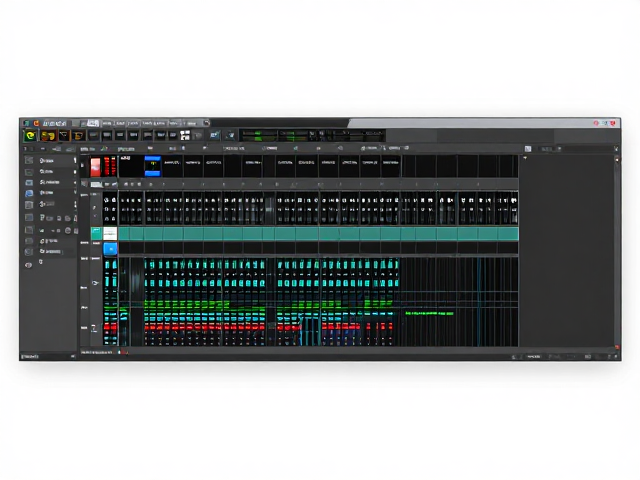The image size is (640, 480).
Task: Toggle the teal track header button
Action: (96, 234)
